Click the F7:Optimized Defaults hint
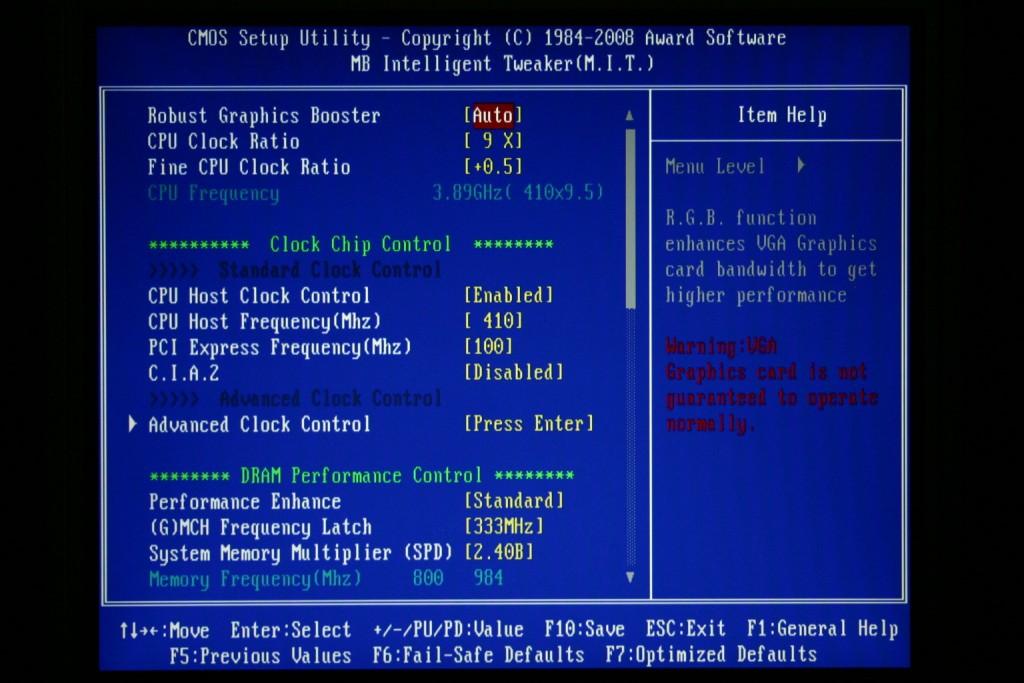 [711, 655]
